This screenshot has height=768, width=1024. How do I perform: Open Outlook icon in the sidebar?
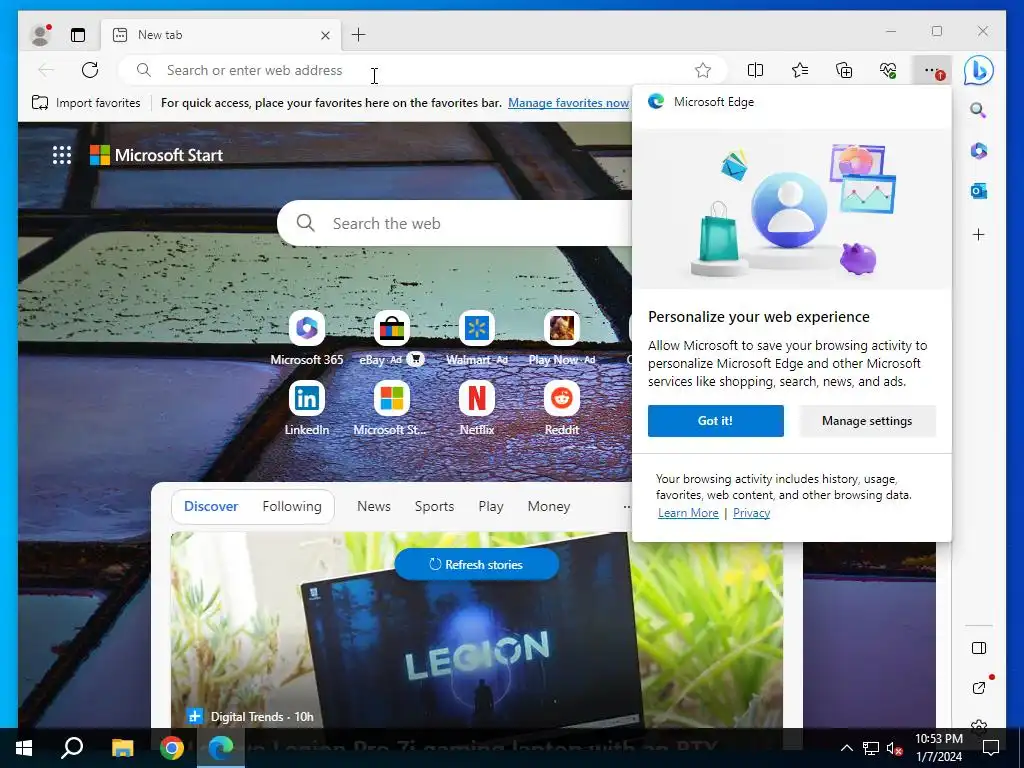pyautogui.click(x=978, y=191)
